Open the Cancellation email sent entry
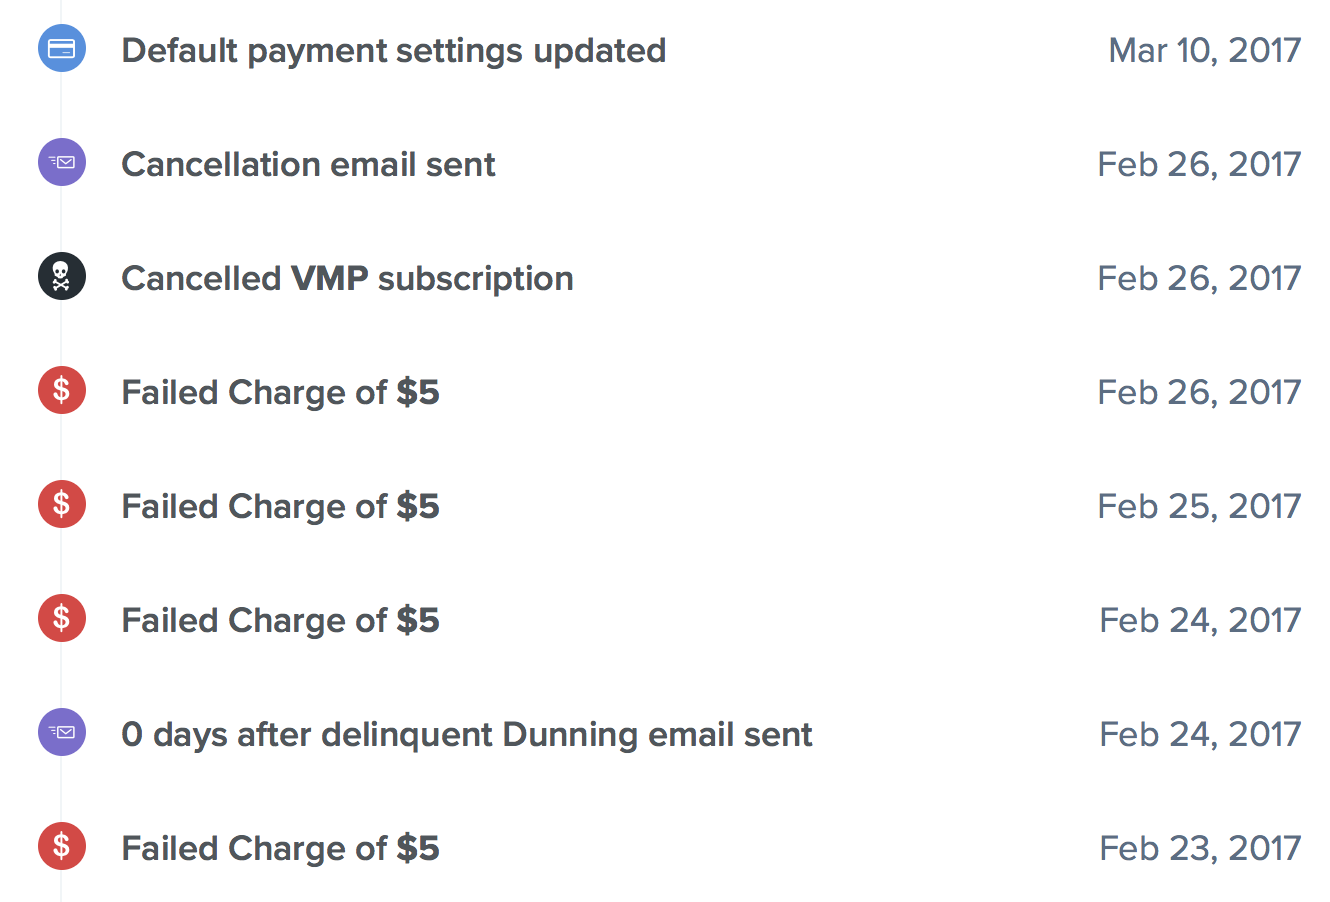Image resolution: width=1330 pixels, height=902 pixels. 308,164
